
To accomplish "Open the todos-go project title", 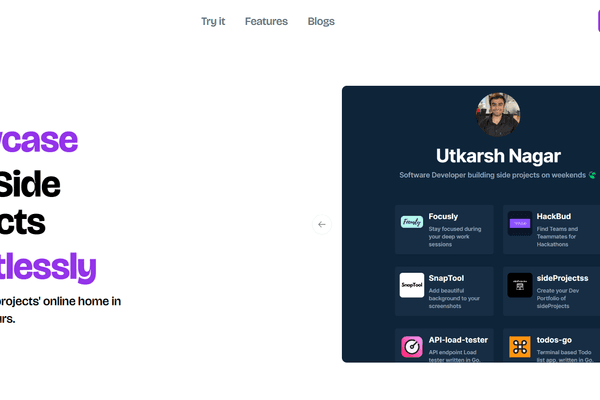I will (554, 340).
